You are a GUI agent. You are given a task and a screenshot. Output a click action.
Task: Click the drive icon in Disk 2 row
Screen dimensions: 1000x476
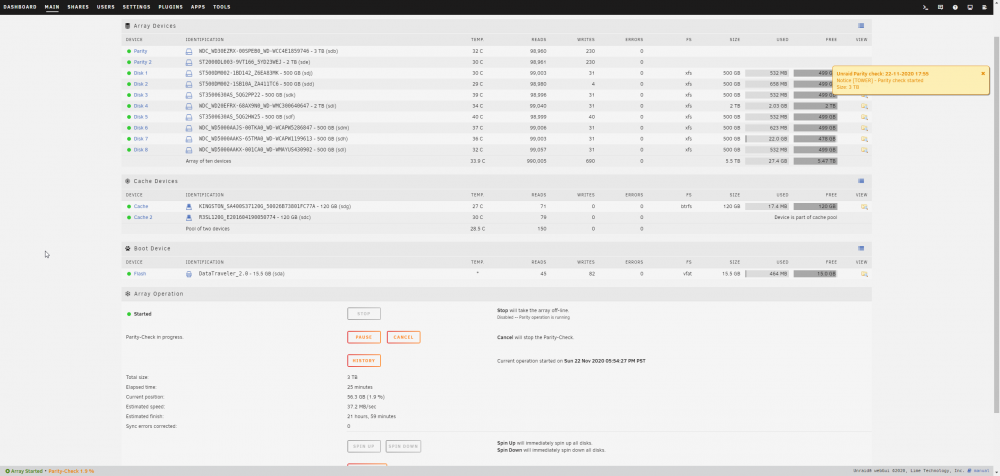(189, 84)
